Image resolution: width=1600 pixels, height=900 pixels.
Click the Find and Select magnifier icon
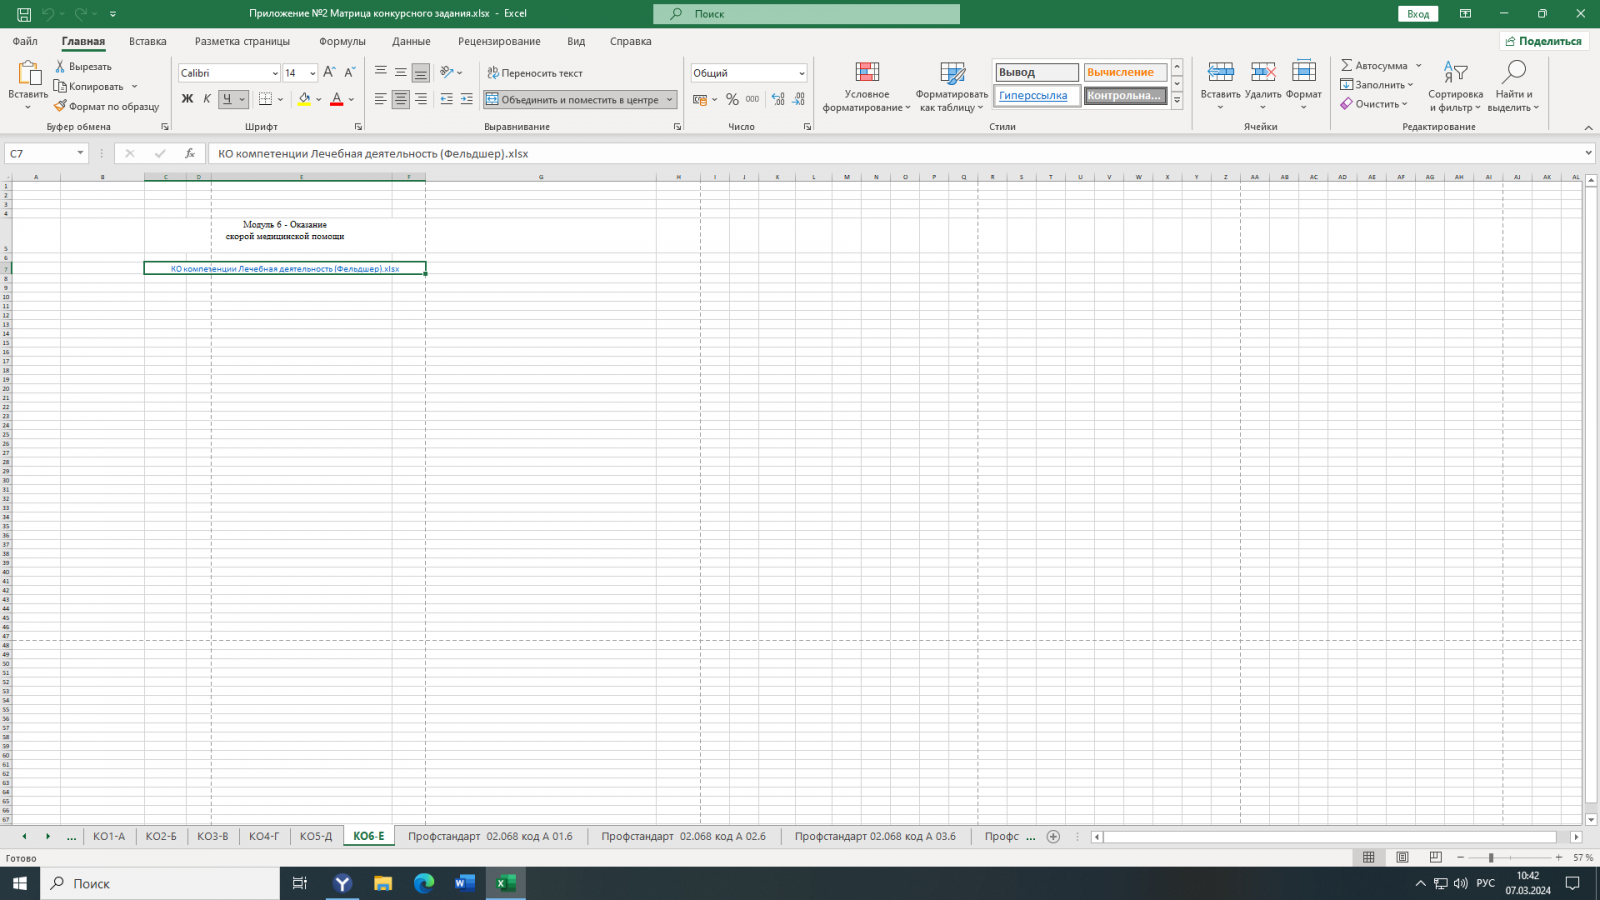click(x=1513, y=73)
